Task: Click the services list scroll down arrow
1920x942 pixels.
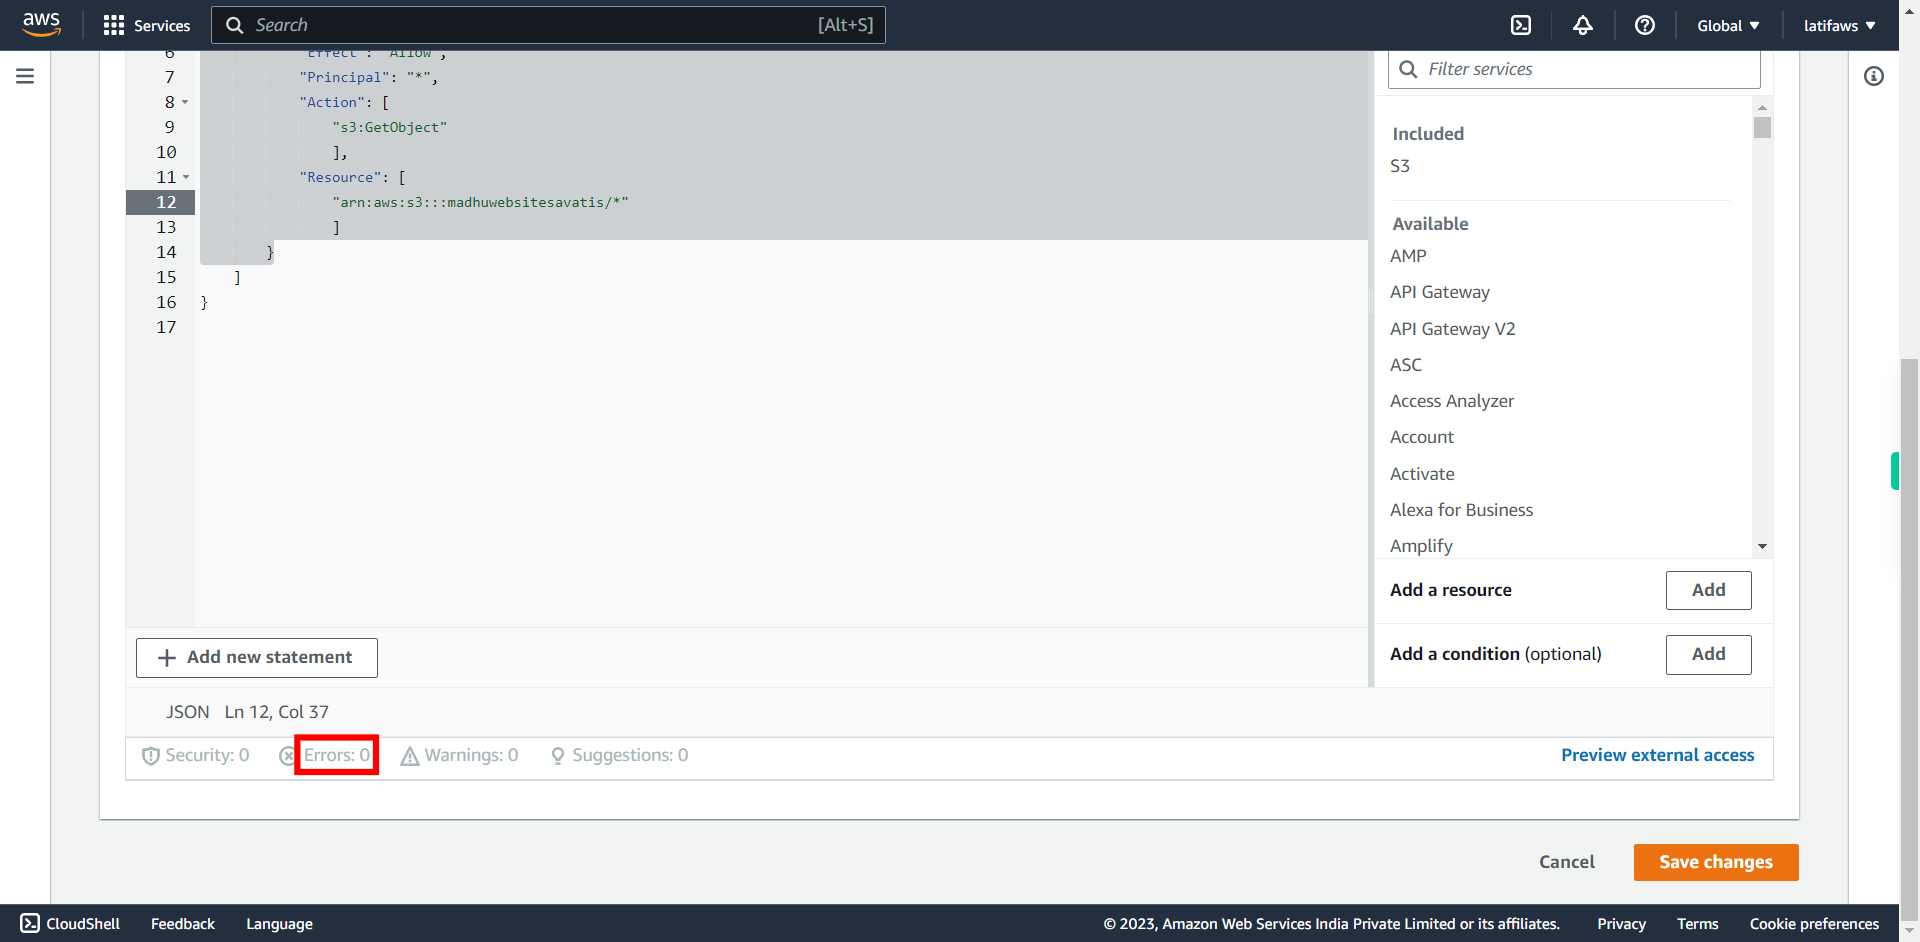Action: [x=1762, y=546]
